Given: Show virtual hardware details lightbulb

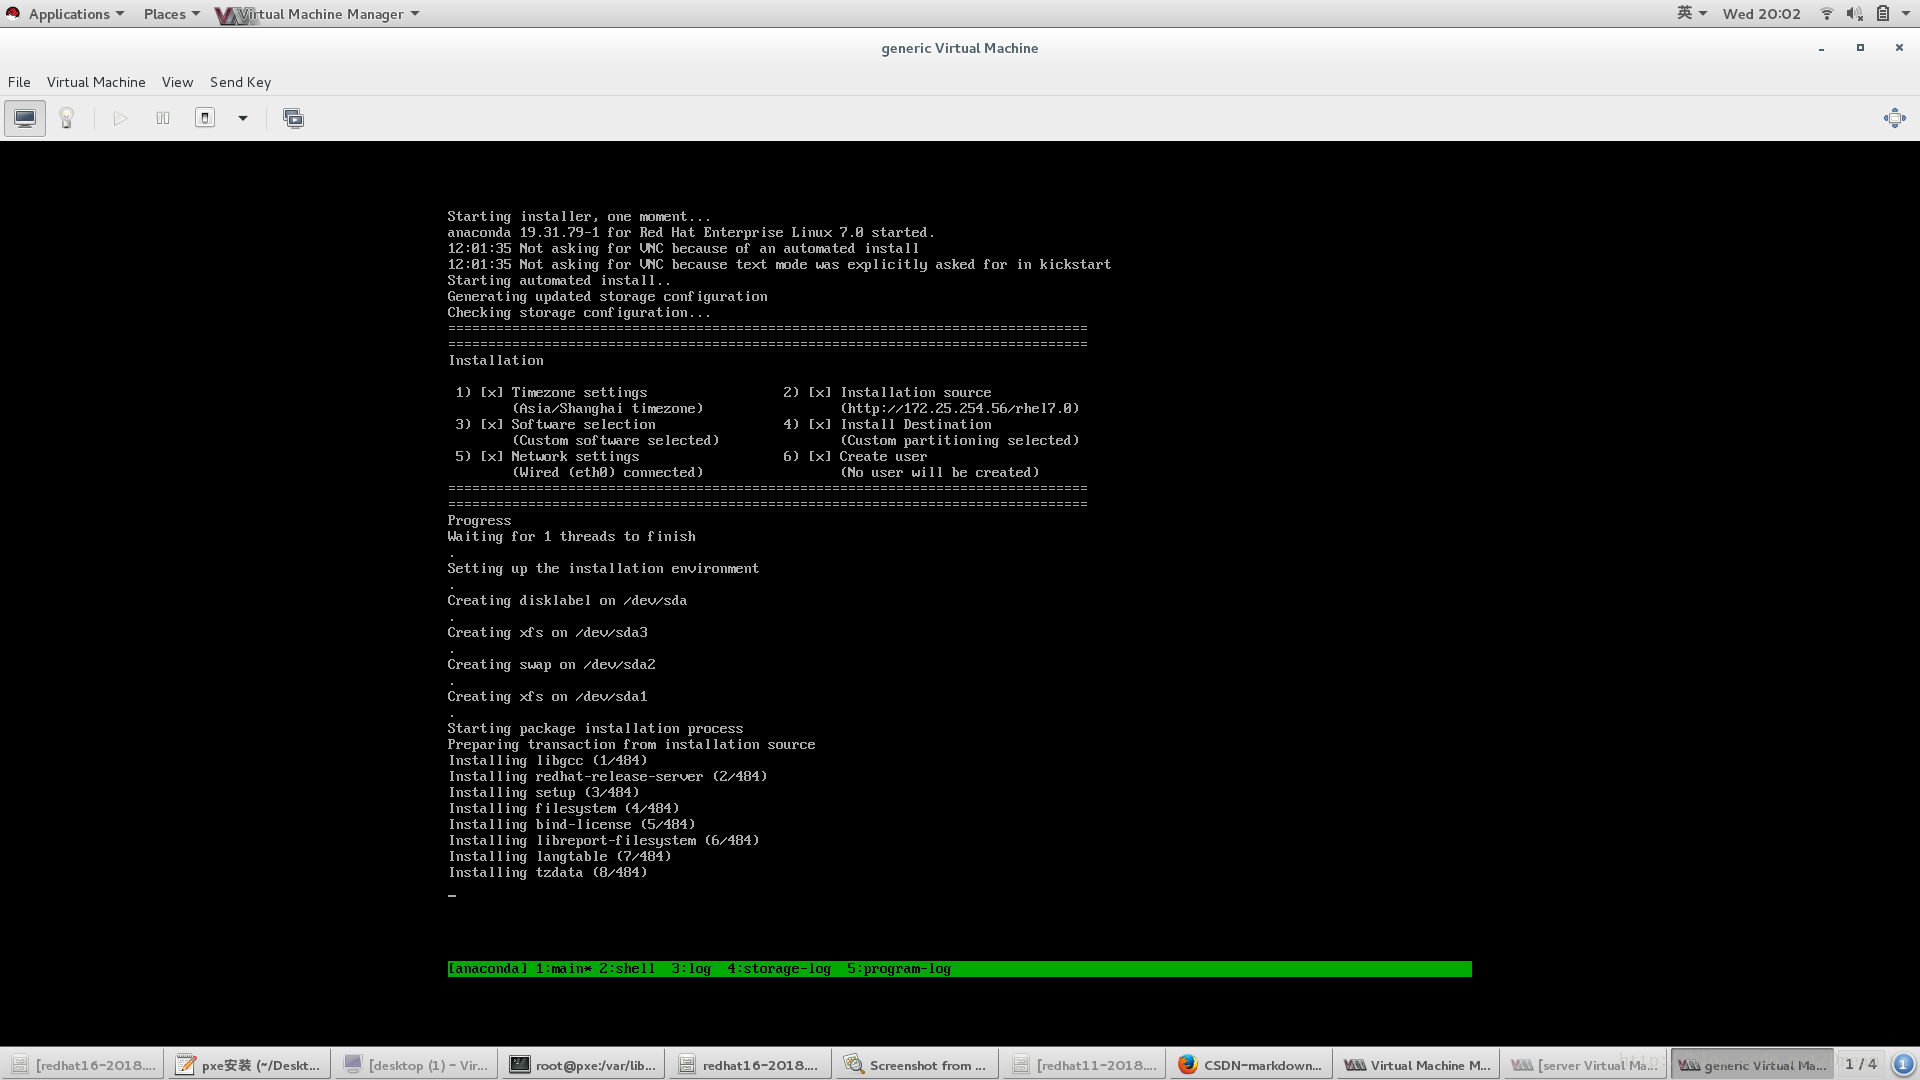Looking at the screenshot, I should (x=67, y=118).
